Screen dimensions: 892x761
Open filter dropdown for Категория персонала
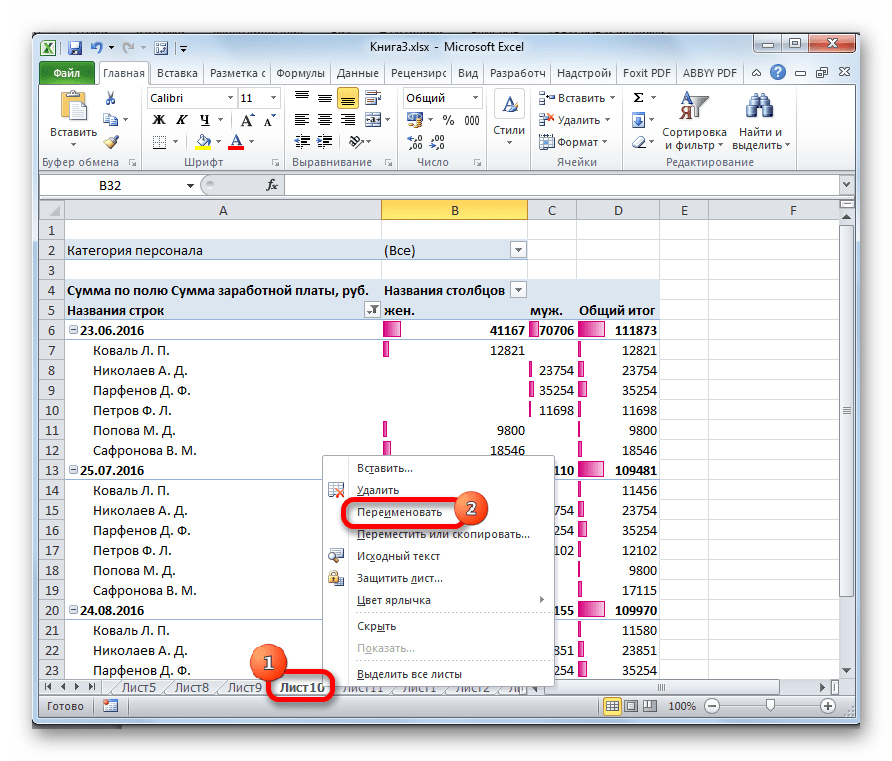point(517,251)
